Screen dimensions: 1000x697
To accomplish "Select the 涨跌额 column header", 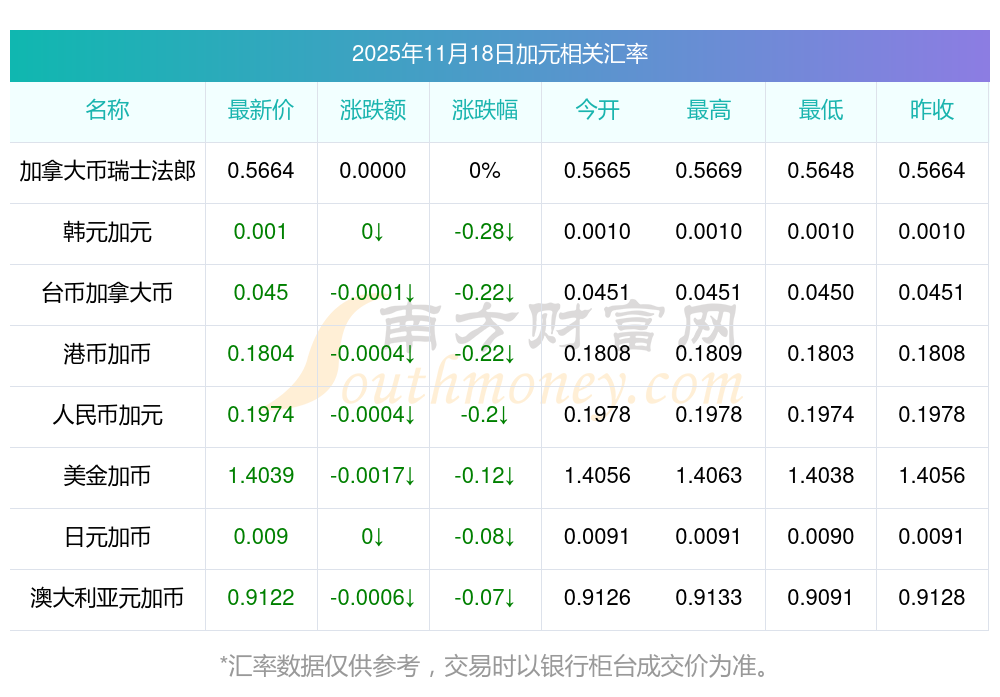I will click(x=373, y=111).
